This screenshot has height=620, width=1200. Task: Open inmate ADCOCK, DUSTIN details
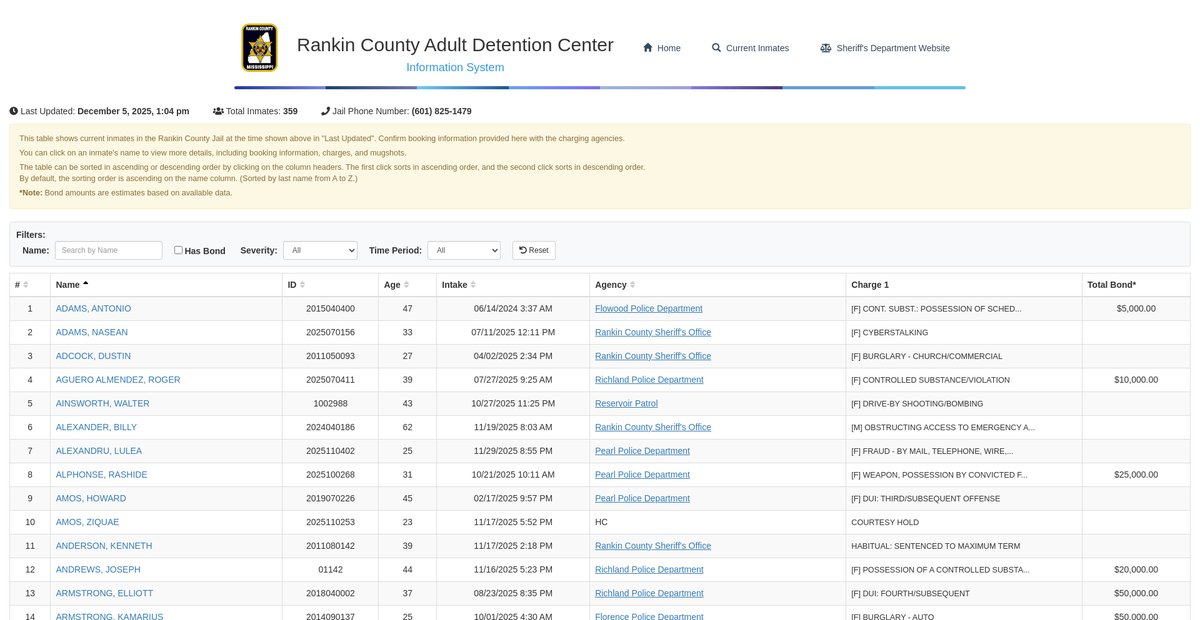tap(93, 356)
